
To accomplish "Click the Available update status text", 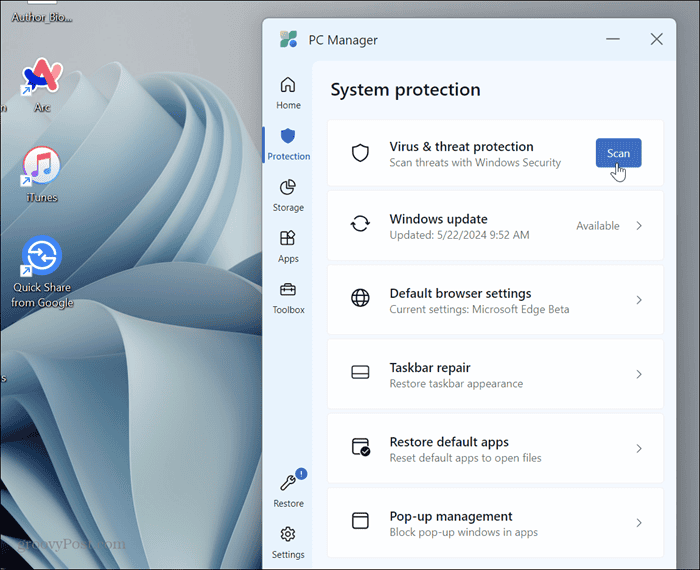I will click(x=597, y=226).
